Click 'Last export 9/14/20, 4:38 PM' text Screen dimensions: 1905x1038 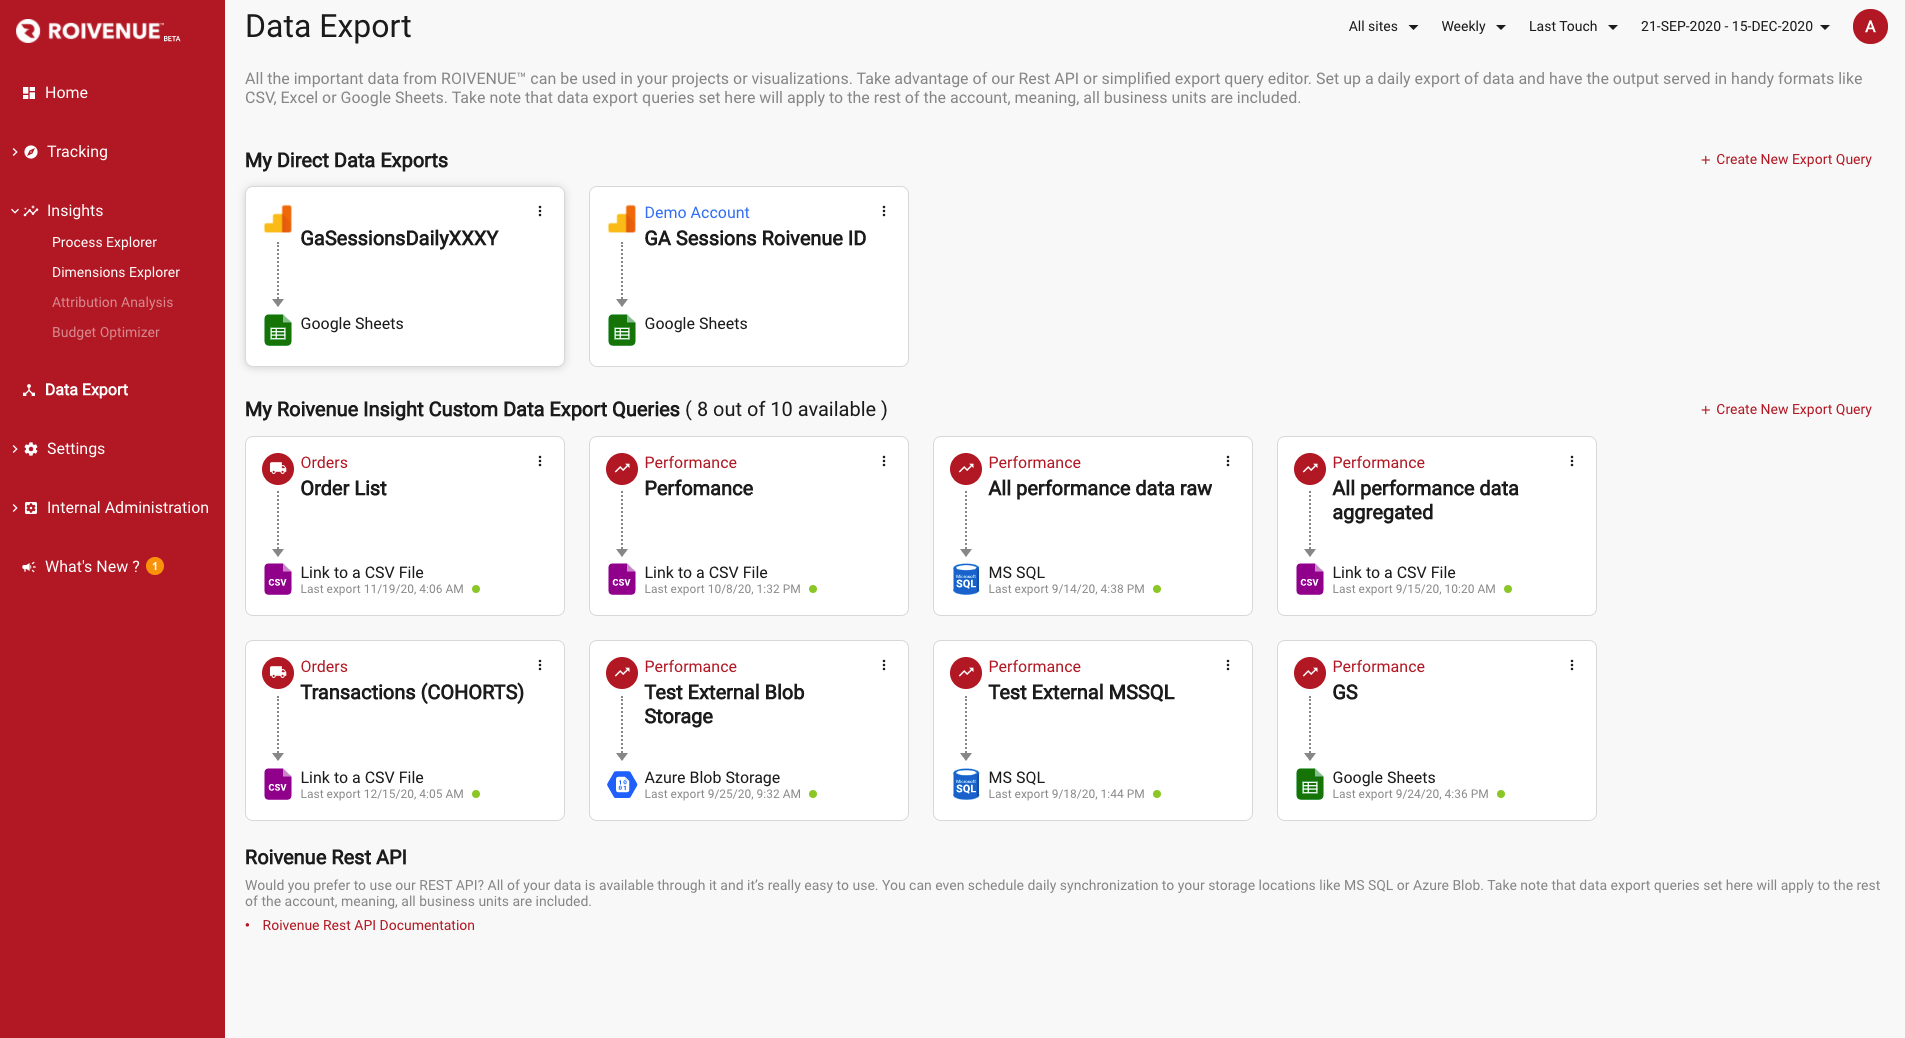pos(1066,590)
